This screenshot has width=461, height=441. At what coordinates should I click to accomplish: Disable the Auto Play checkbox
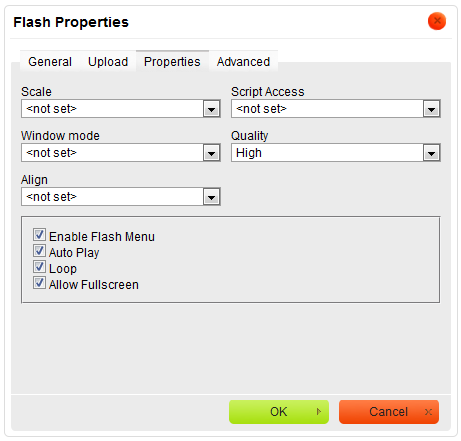39,251
